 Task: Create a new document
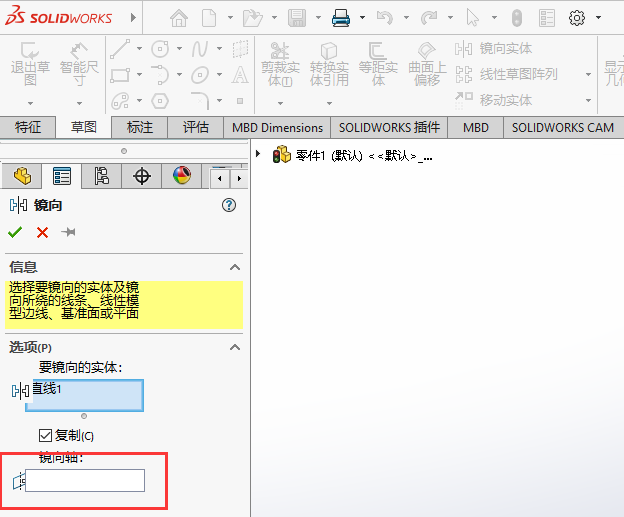[209, 18]
